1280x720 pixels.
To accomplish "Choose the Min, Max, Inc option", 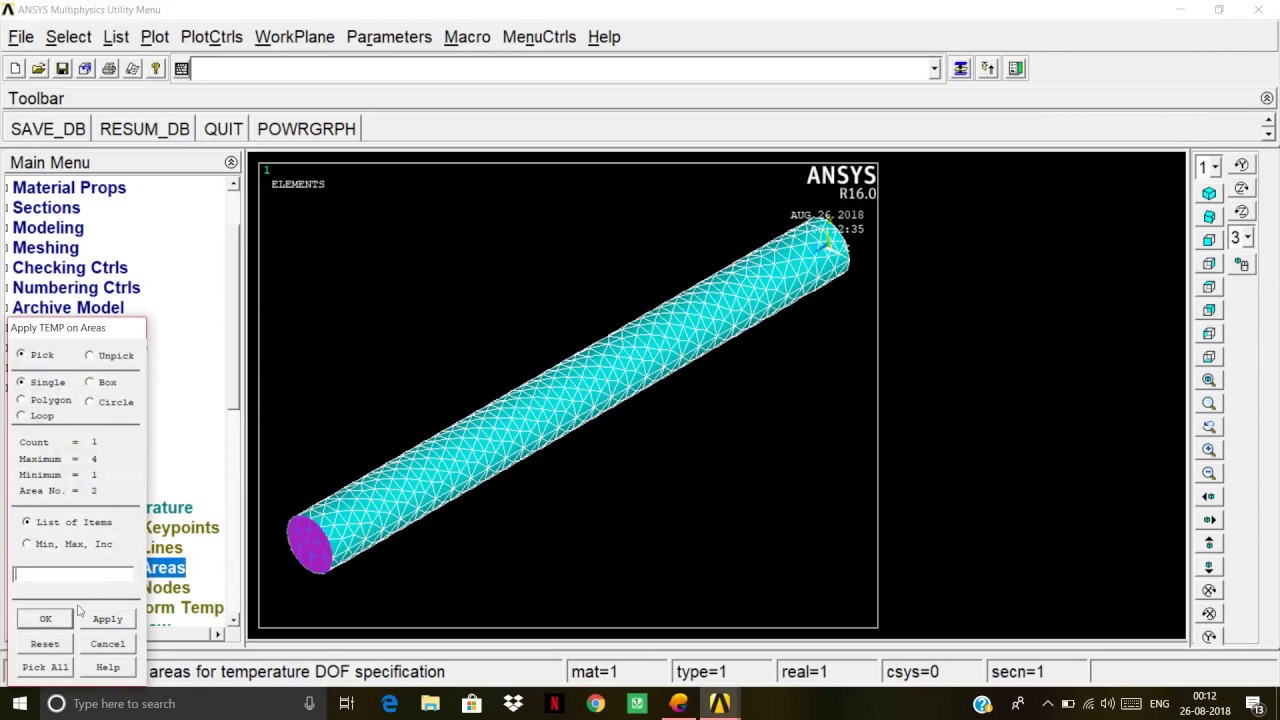I will pos(27,544).
